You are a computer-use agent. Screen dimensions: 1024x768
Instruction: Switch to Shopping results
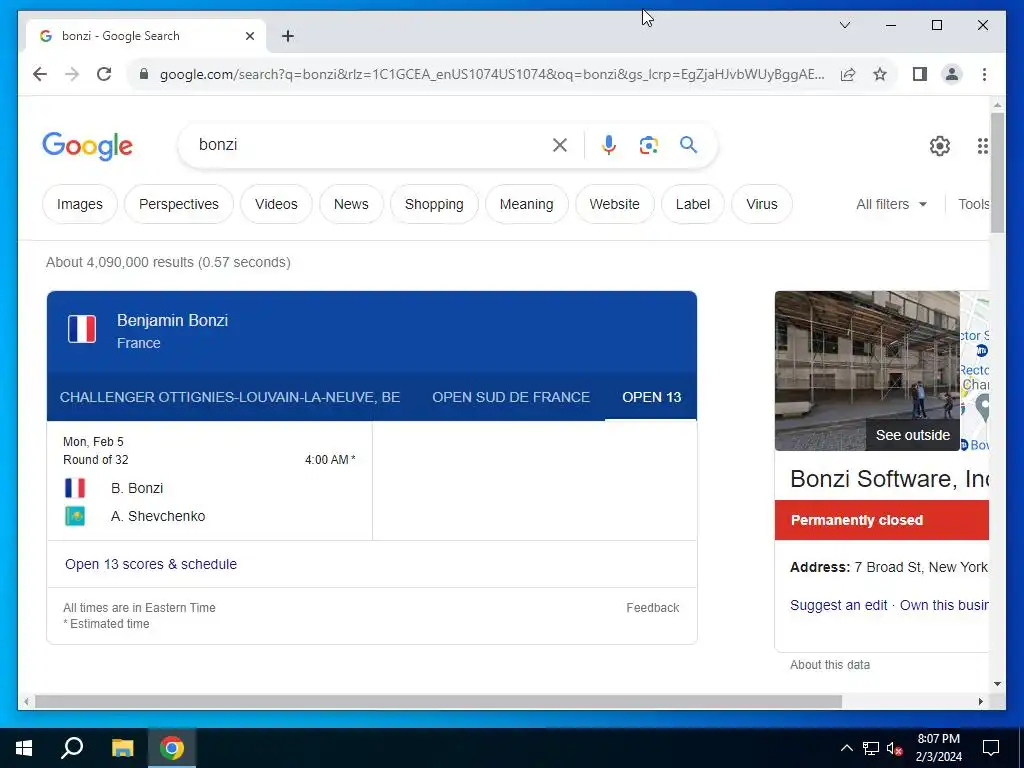pyautogui.click(x=434, y=204)
